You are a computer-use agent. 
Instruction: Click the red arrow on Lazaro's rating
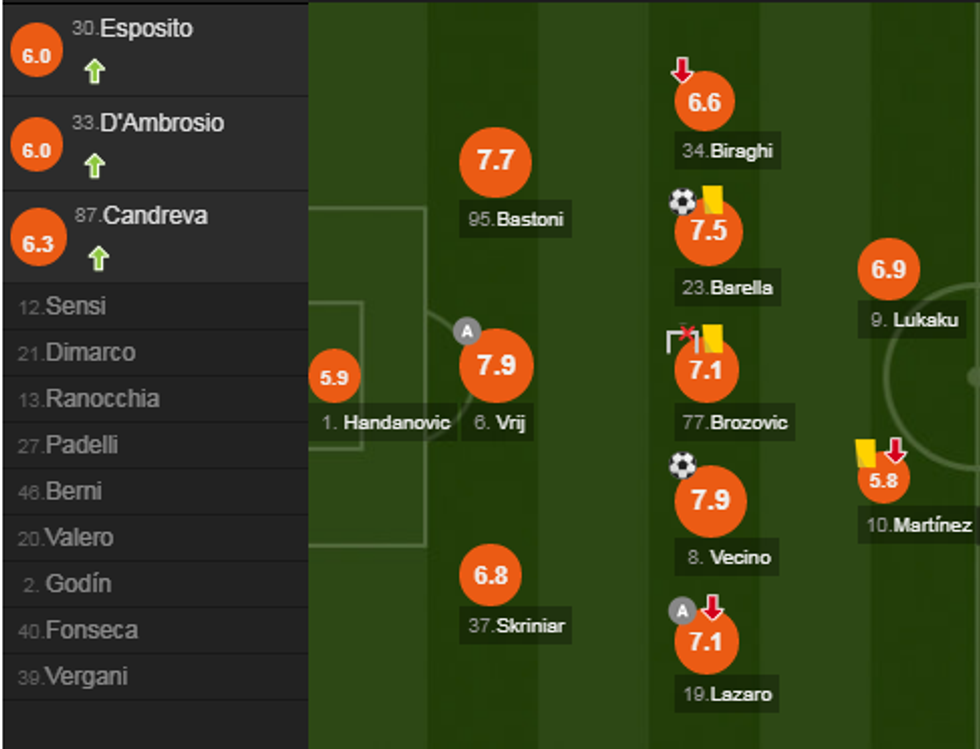(712, 606)
